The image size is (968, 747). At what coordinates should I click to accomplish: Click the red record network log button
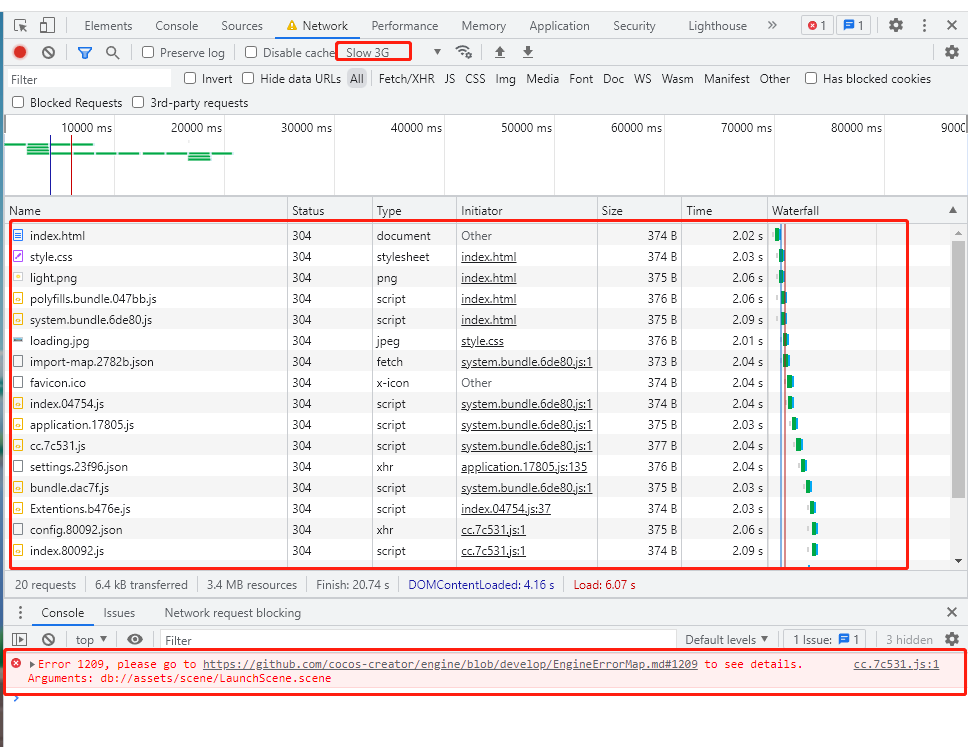click(20, 52)
